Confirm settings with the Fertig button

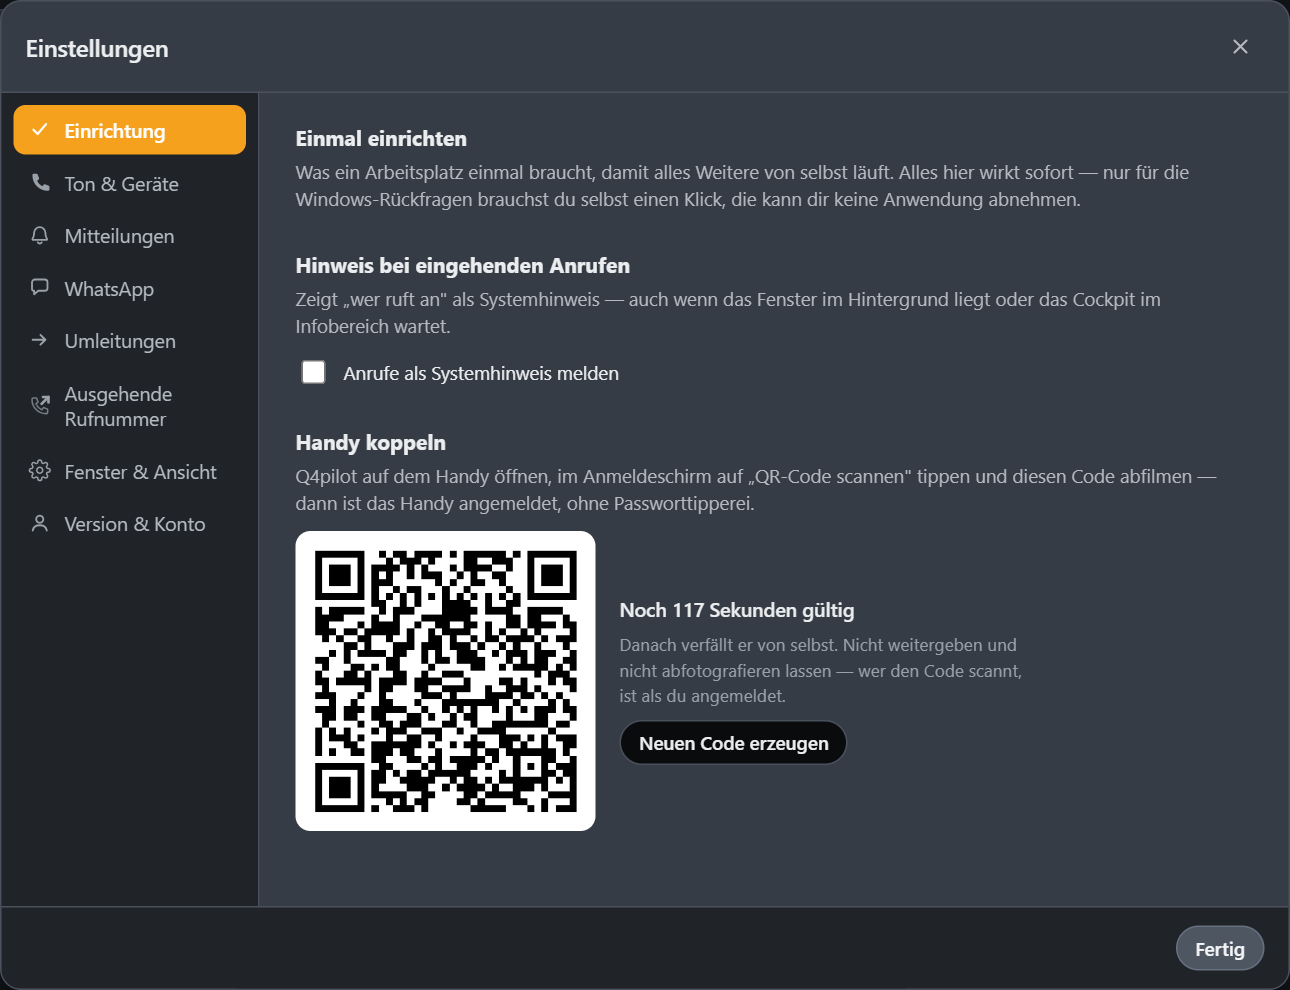pos(1220,949)
